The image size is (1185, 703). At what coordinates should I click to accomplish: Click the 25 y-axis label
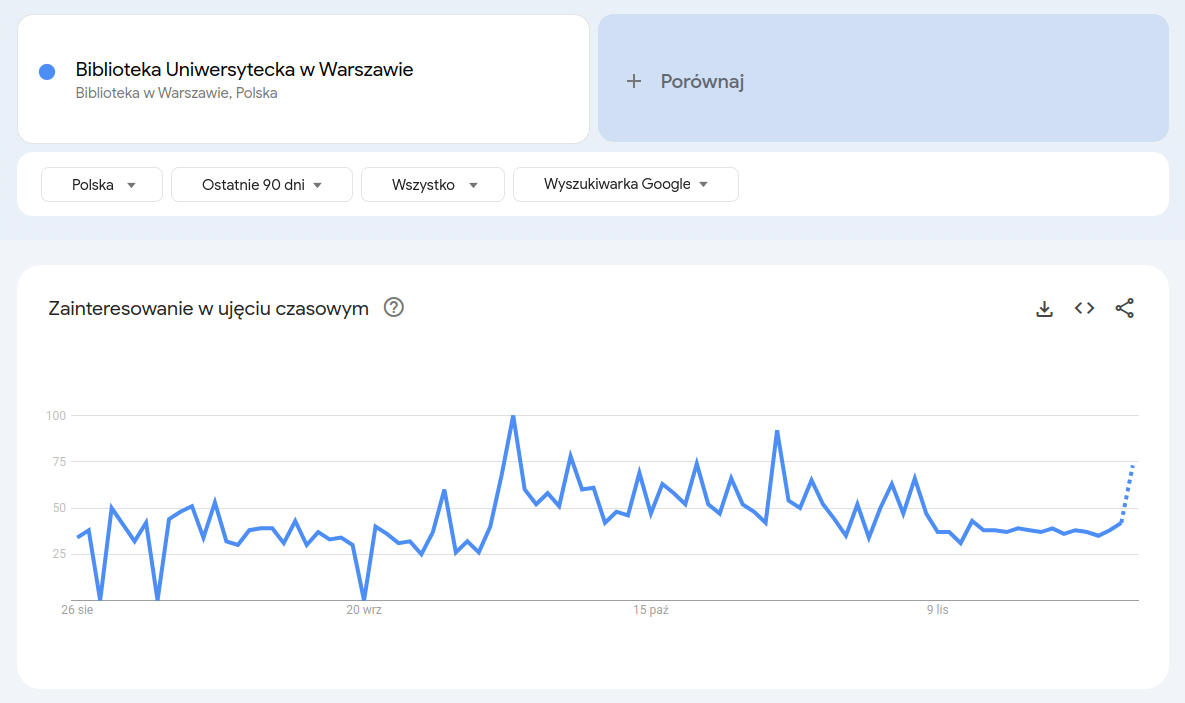[59, 554]
